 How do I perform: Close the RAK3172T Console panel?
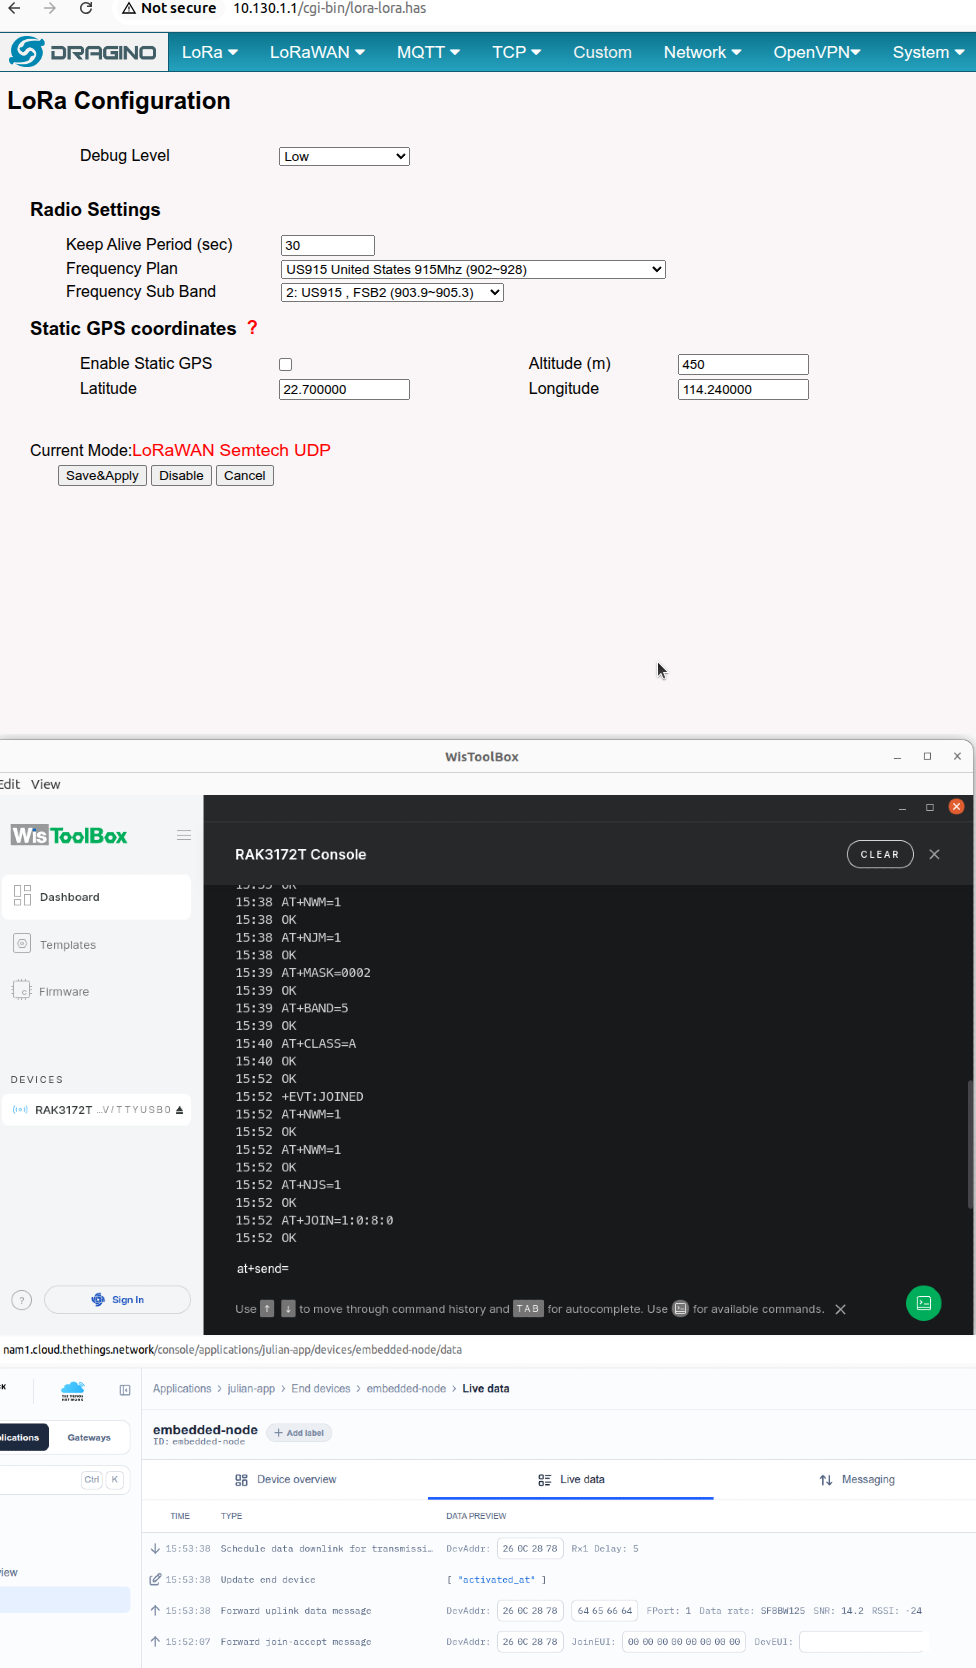(934, 854)
